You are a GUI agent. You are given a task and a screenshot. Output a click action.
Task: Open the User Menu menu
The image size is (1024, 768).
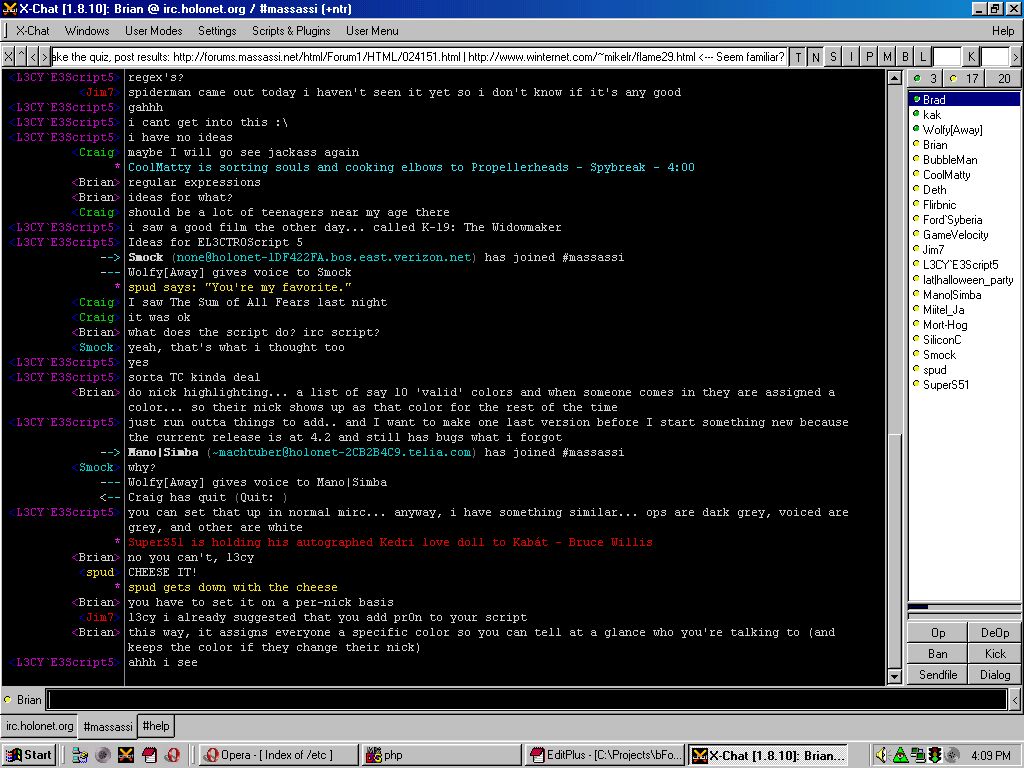pyautogui.click(x=372, y=31)
